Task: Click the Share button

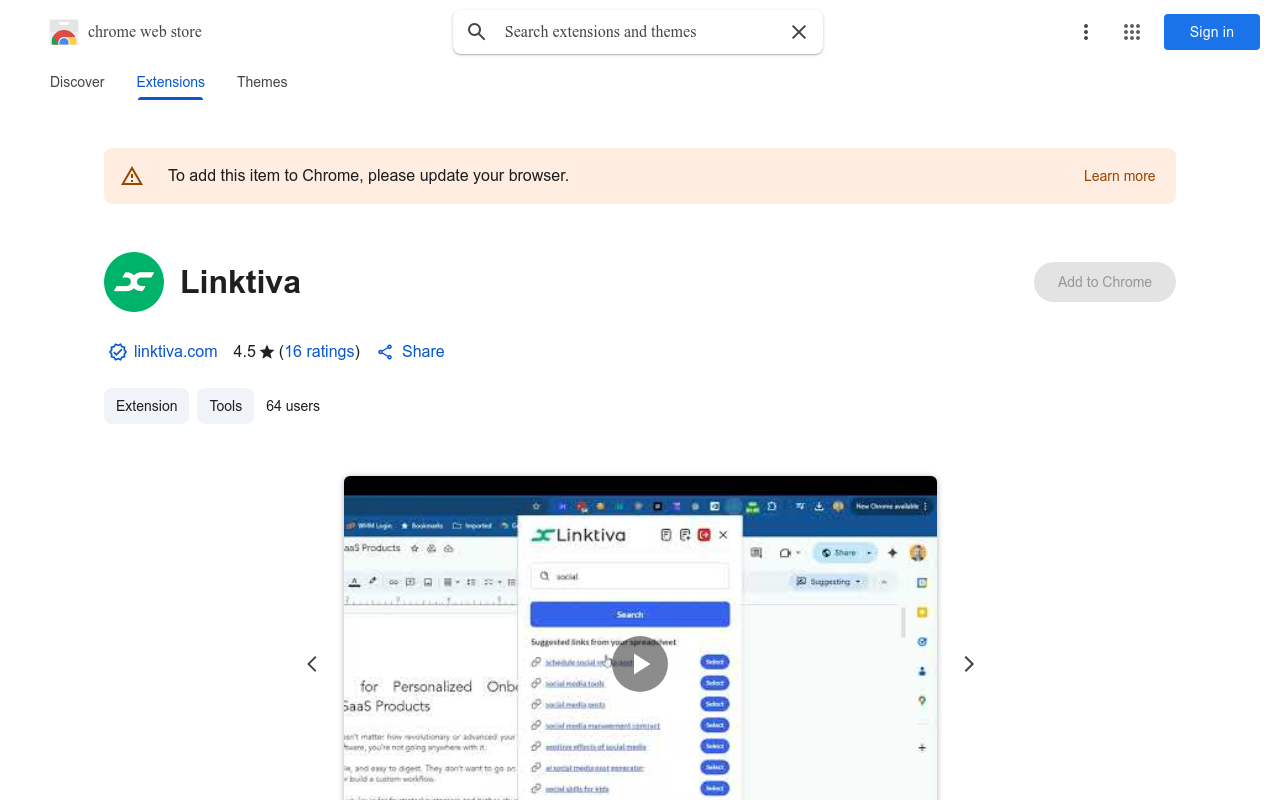Action: click(411, 352)
